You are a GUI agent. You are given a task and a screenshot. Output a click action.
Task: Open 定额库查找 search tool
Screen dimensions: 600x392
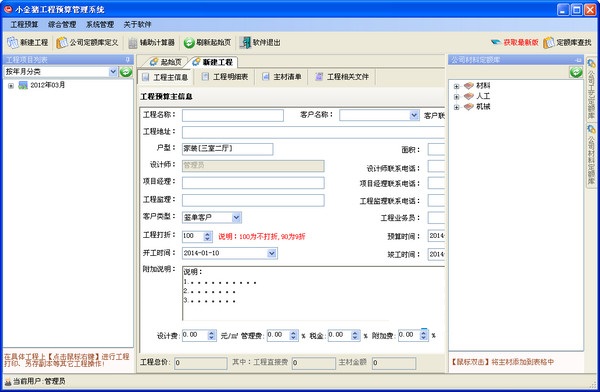[567, 42]
